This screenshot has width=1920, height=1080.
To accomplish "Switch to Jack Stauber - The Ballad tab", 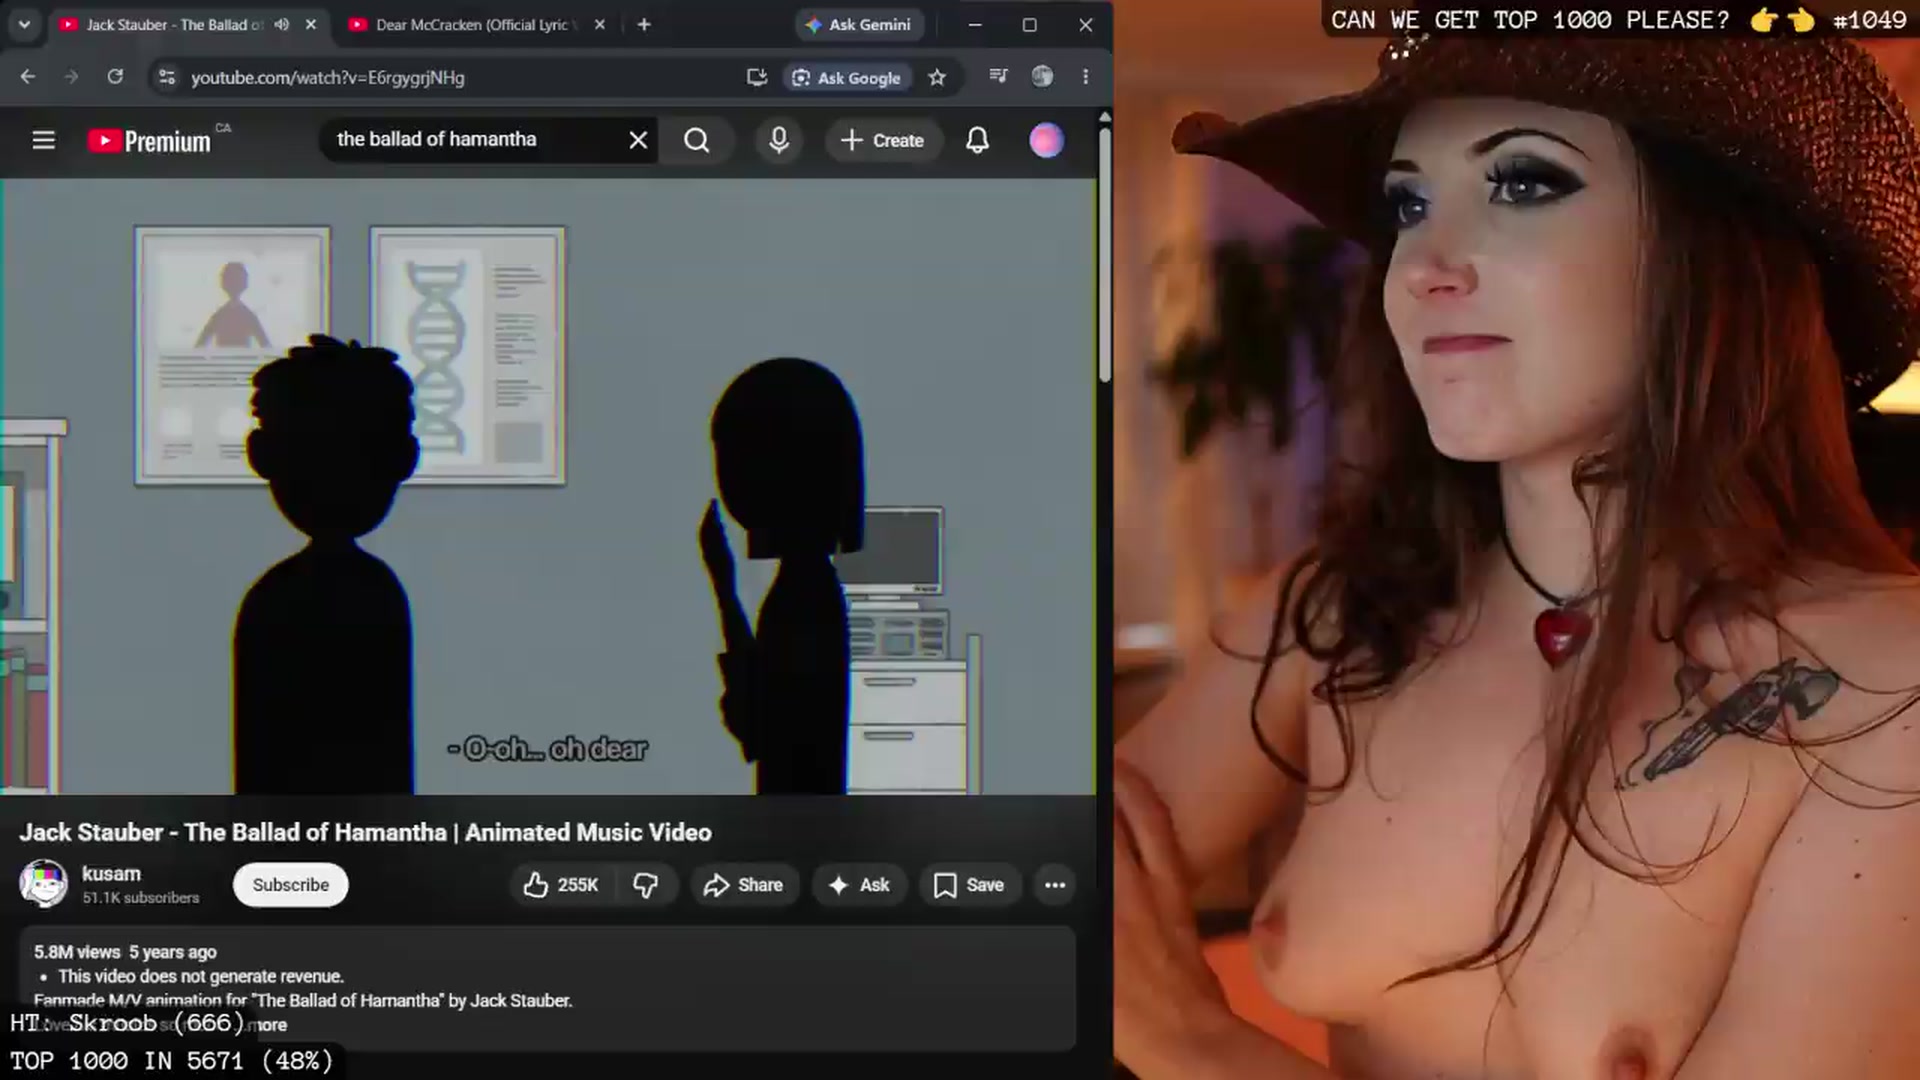I will [174, 25].
